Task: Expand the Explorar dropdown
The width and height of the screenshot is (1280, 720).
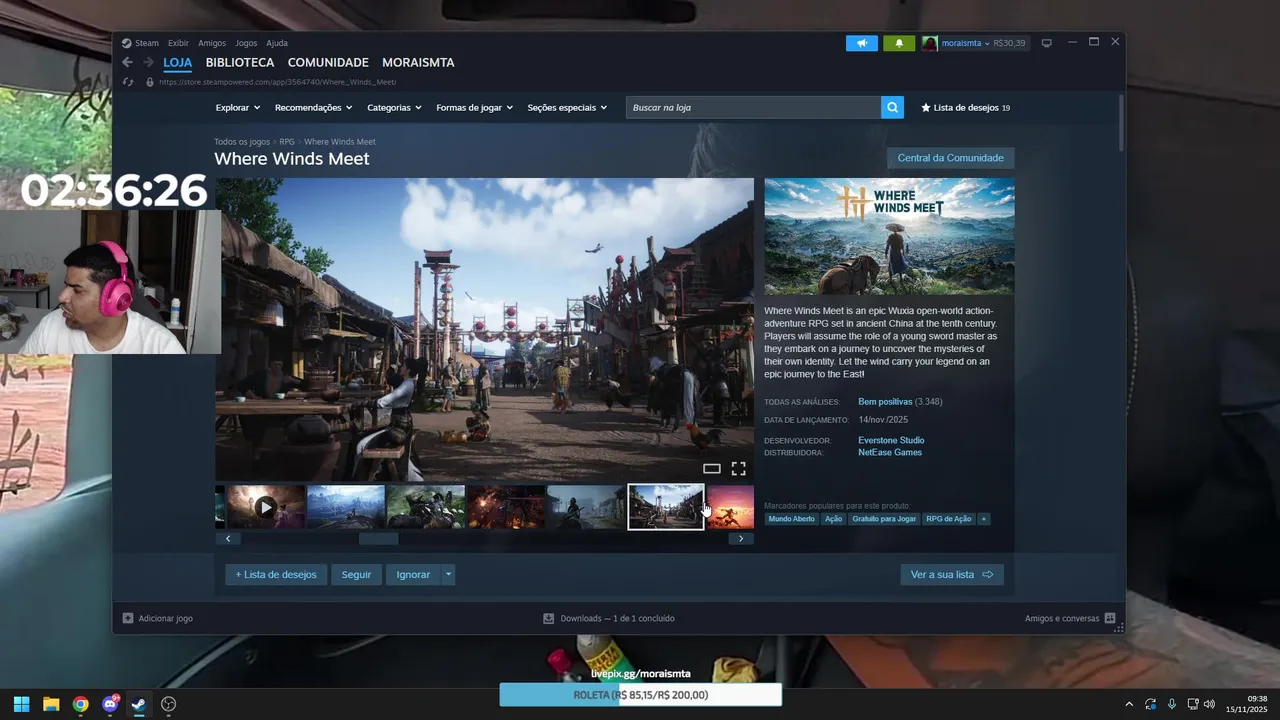Action: coord(238,107)
